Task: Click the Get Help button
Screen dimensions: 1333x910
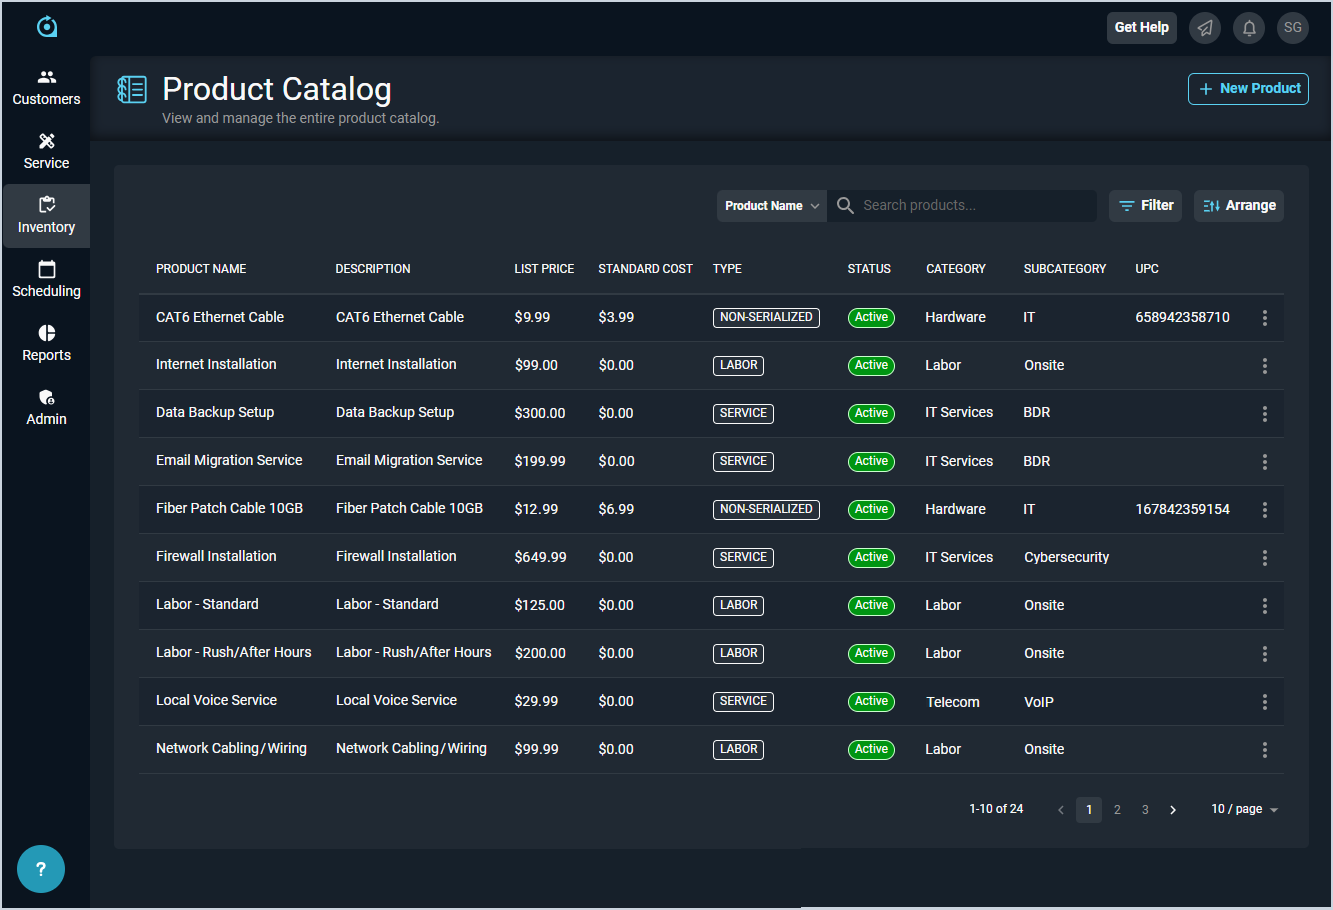Action: click(1141, 28)
